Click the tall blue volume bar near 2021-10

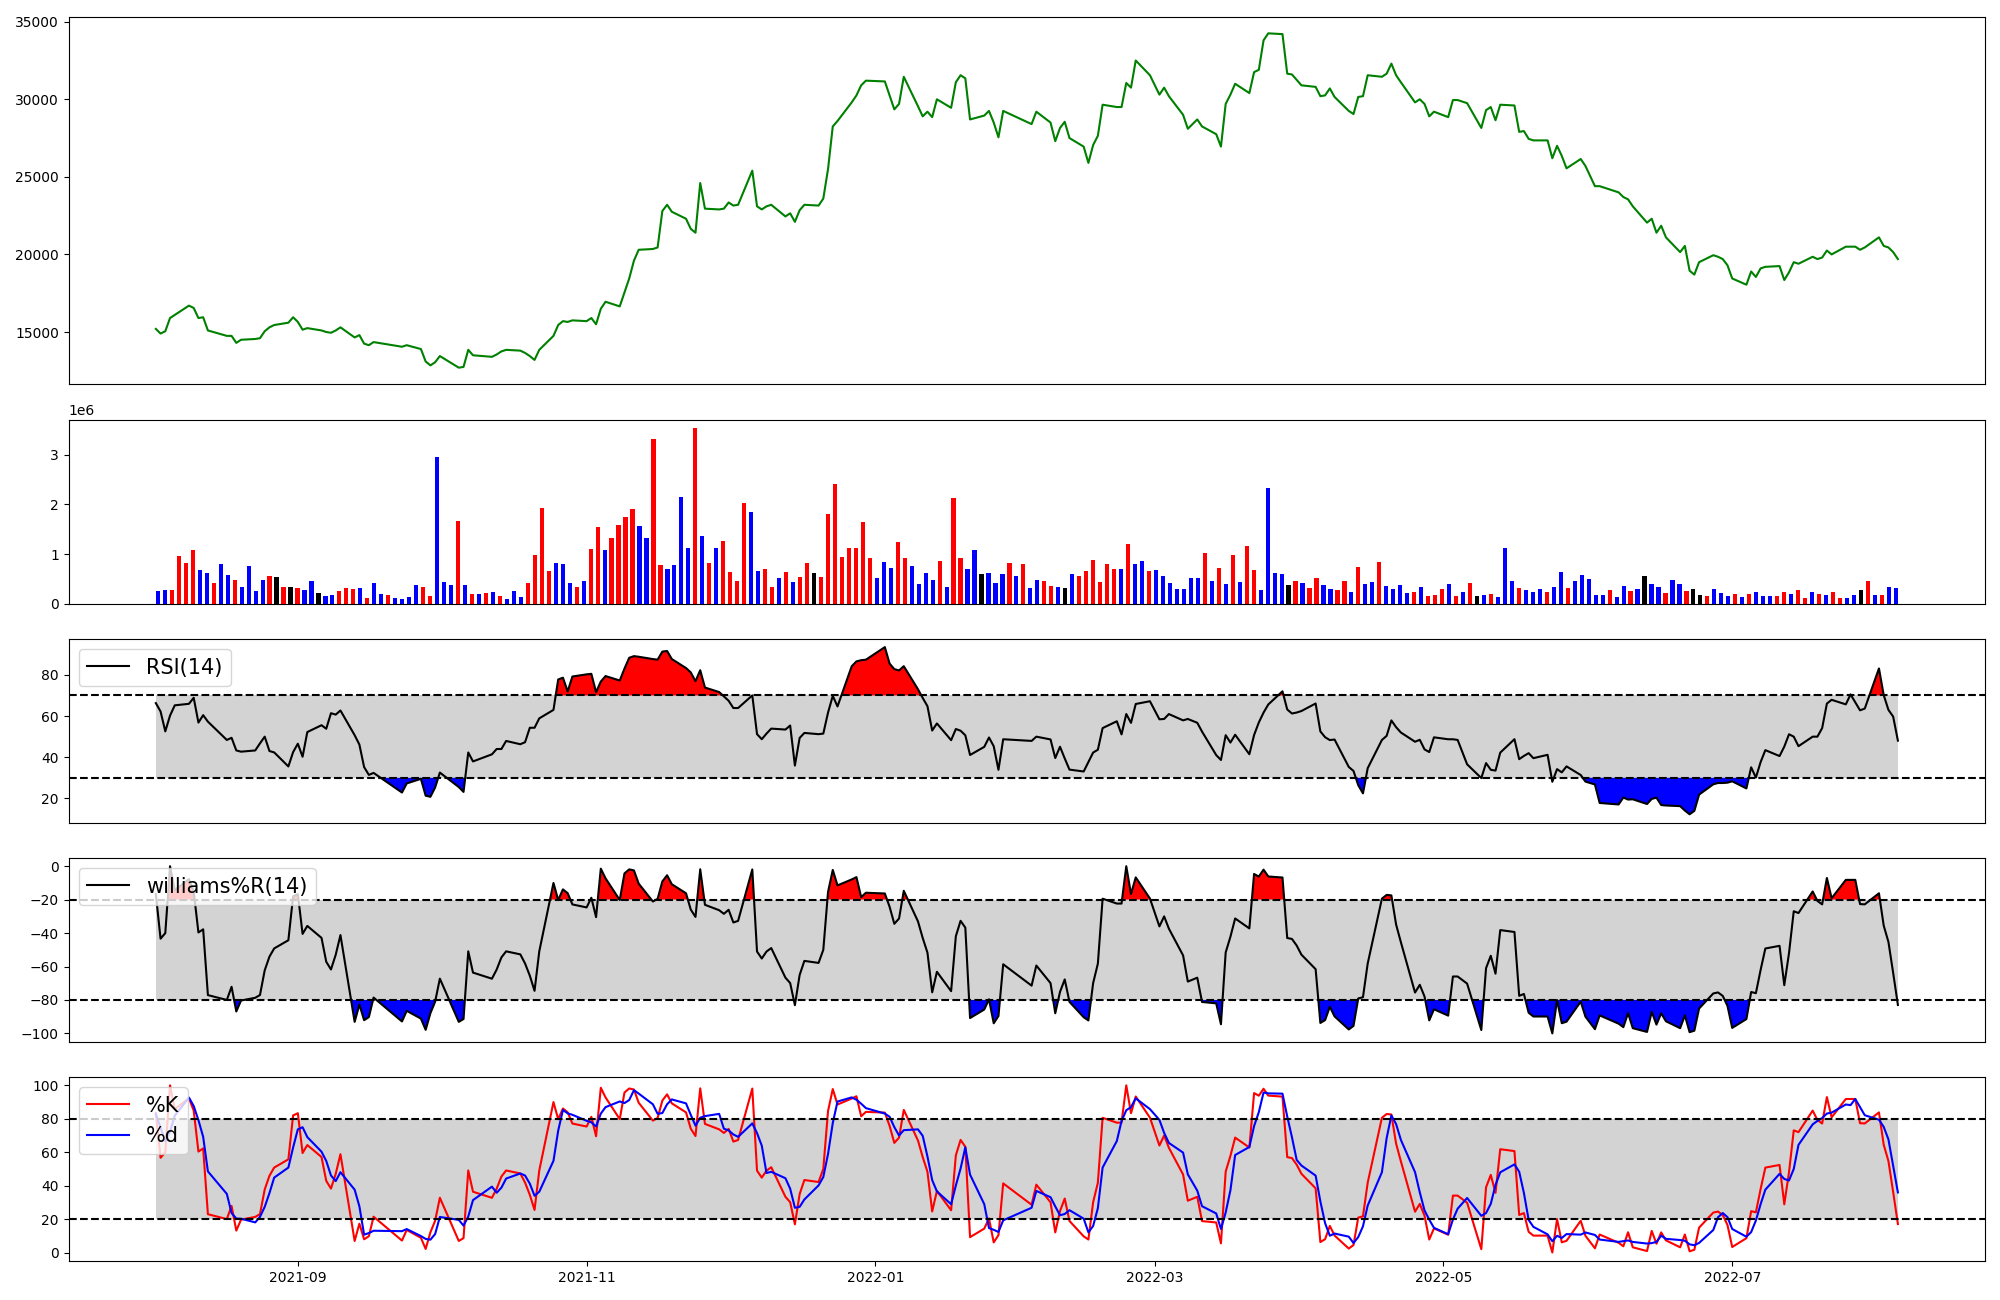pyautogui.click(x=437, y=530)
